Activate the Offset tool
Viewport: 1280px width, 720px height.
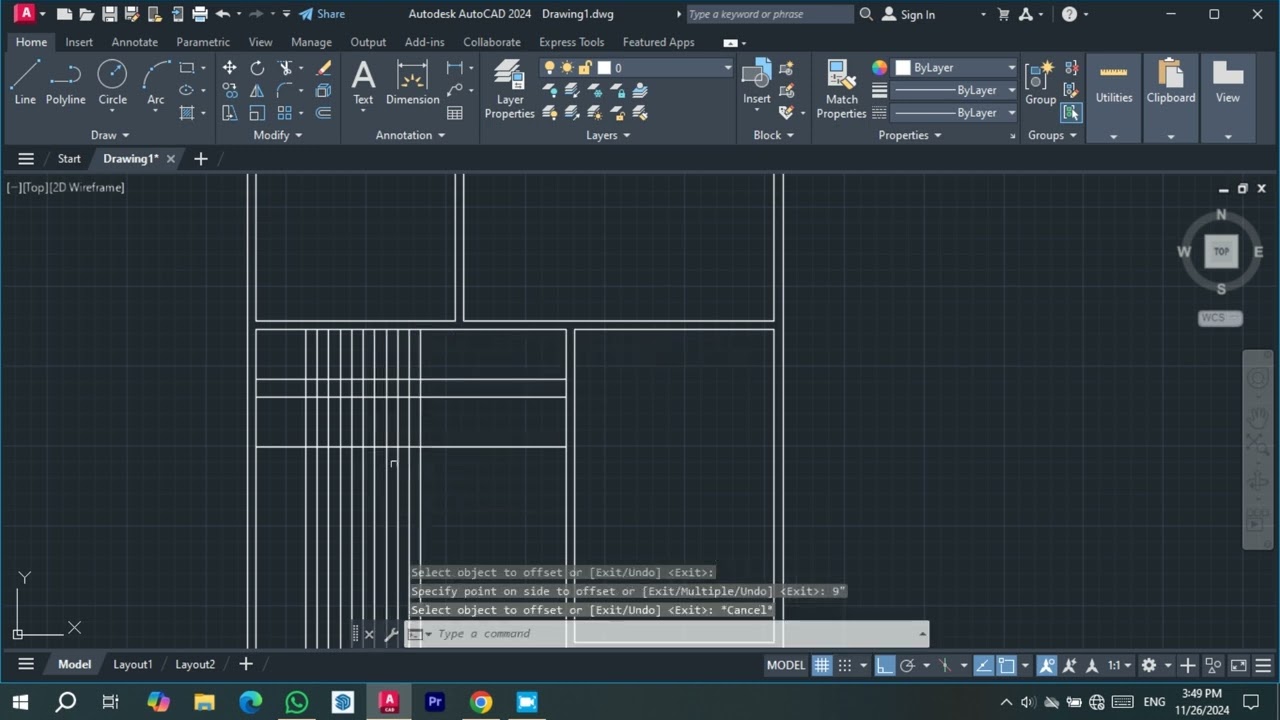tap(323, 113)
